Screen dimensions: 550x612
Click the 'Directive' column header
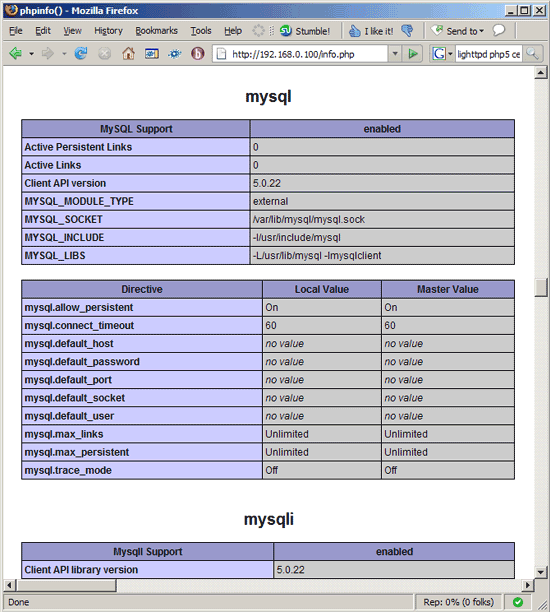click(142, 289)
